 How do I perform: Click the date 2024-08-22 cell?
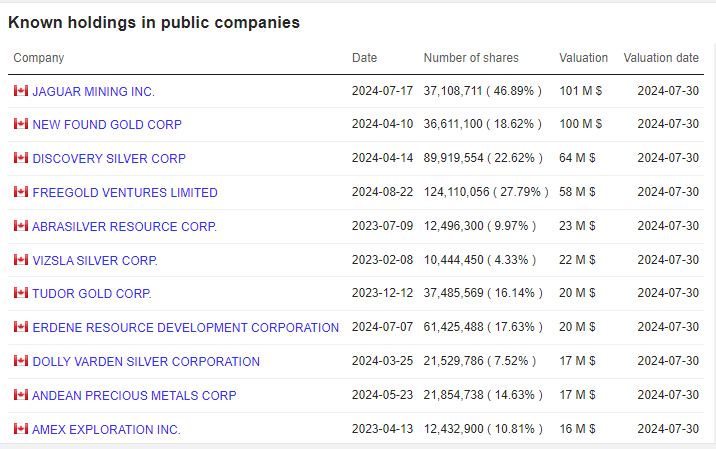tap(382, 192)
